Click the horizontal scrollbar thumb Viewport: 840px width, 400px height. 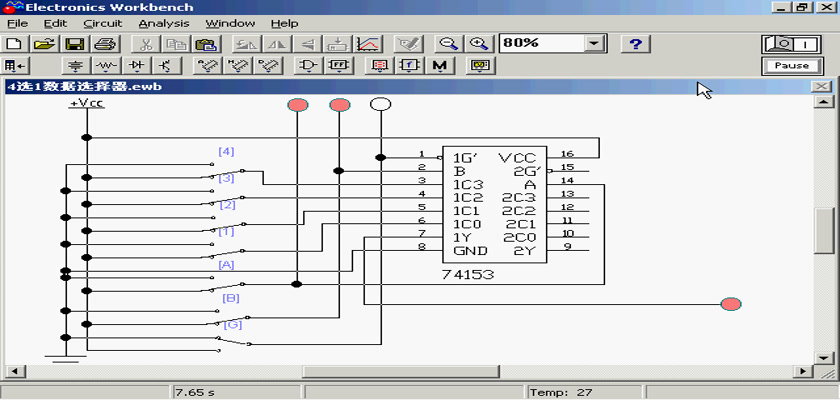tap(401, 371)
